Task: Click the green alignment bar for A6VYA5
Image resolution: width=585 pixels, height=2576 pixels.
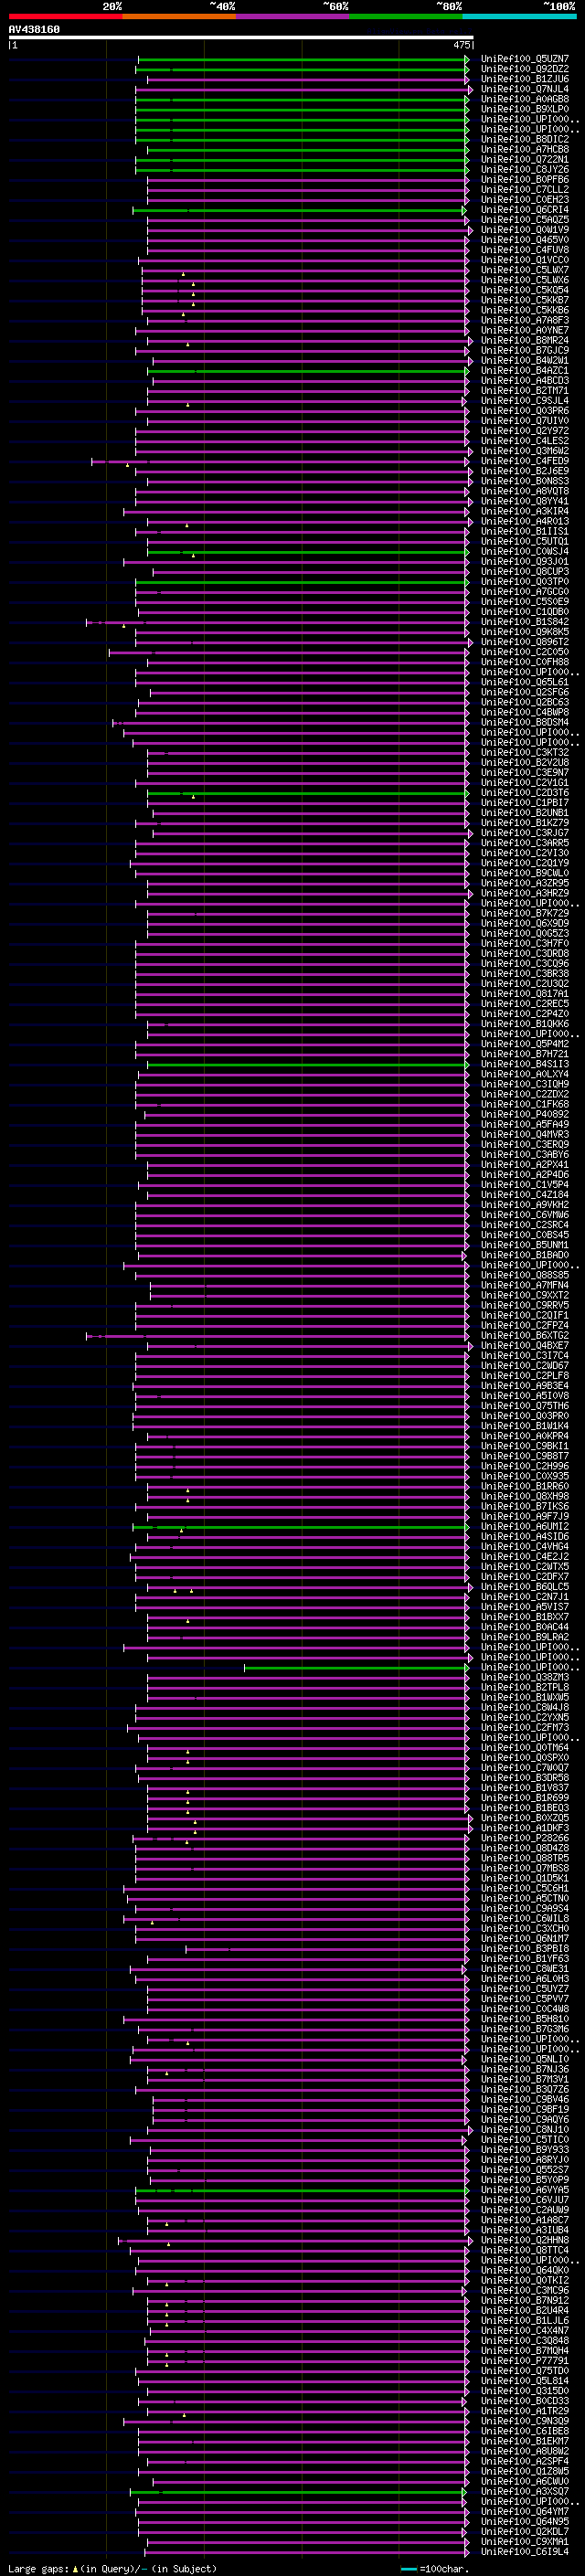Action: pos(302,2191)
